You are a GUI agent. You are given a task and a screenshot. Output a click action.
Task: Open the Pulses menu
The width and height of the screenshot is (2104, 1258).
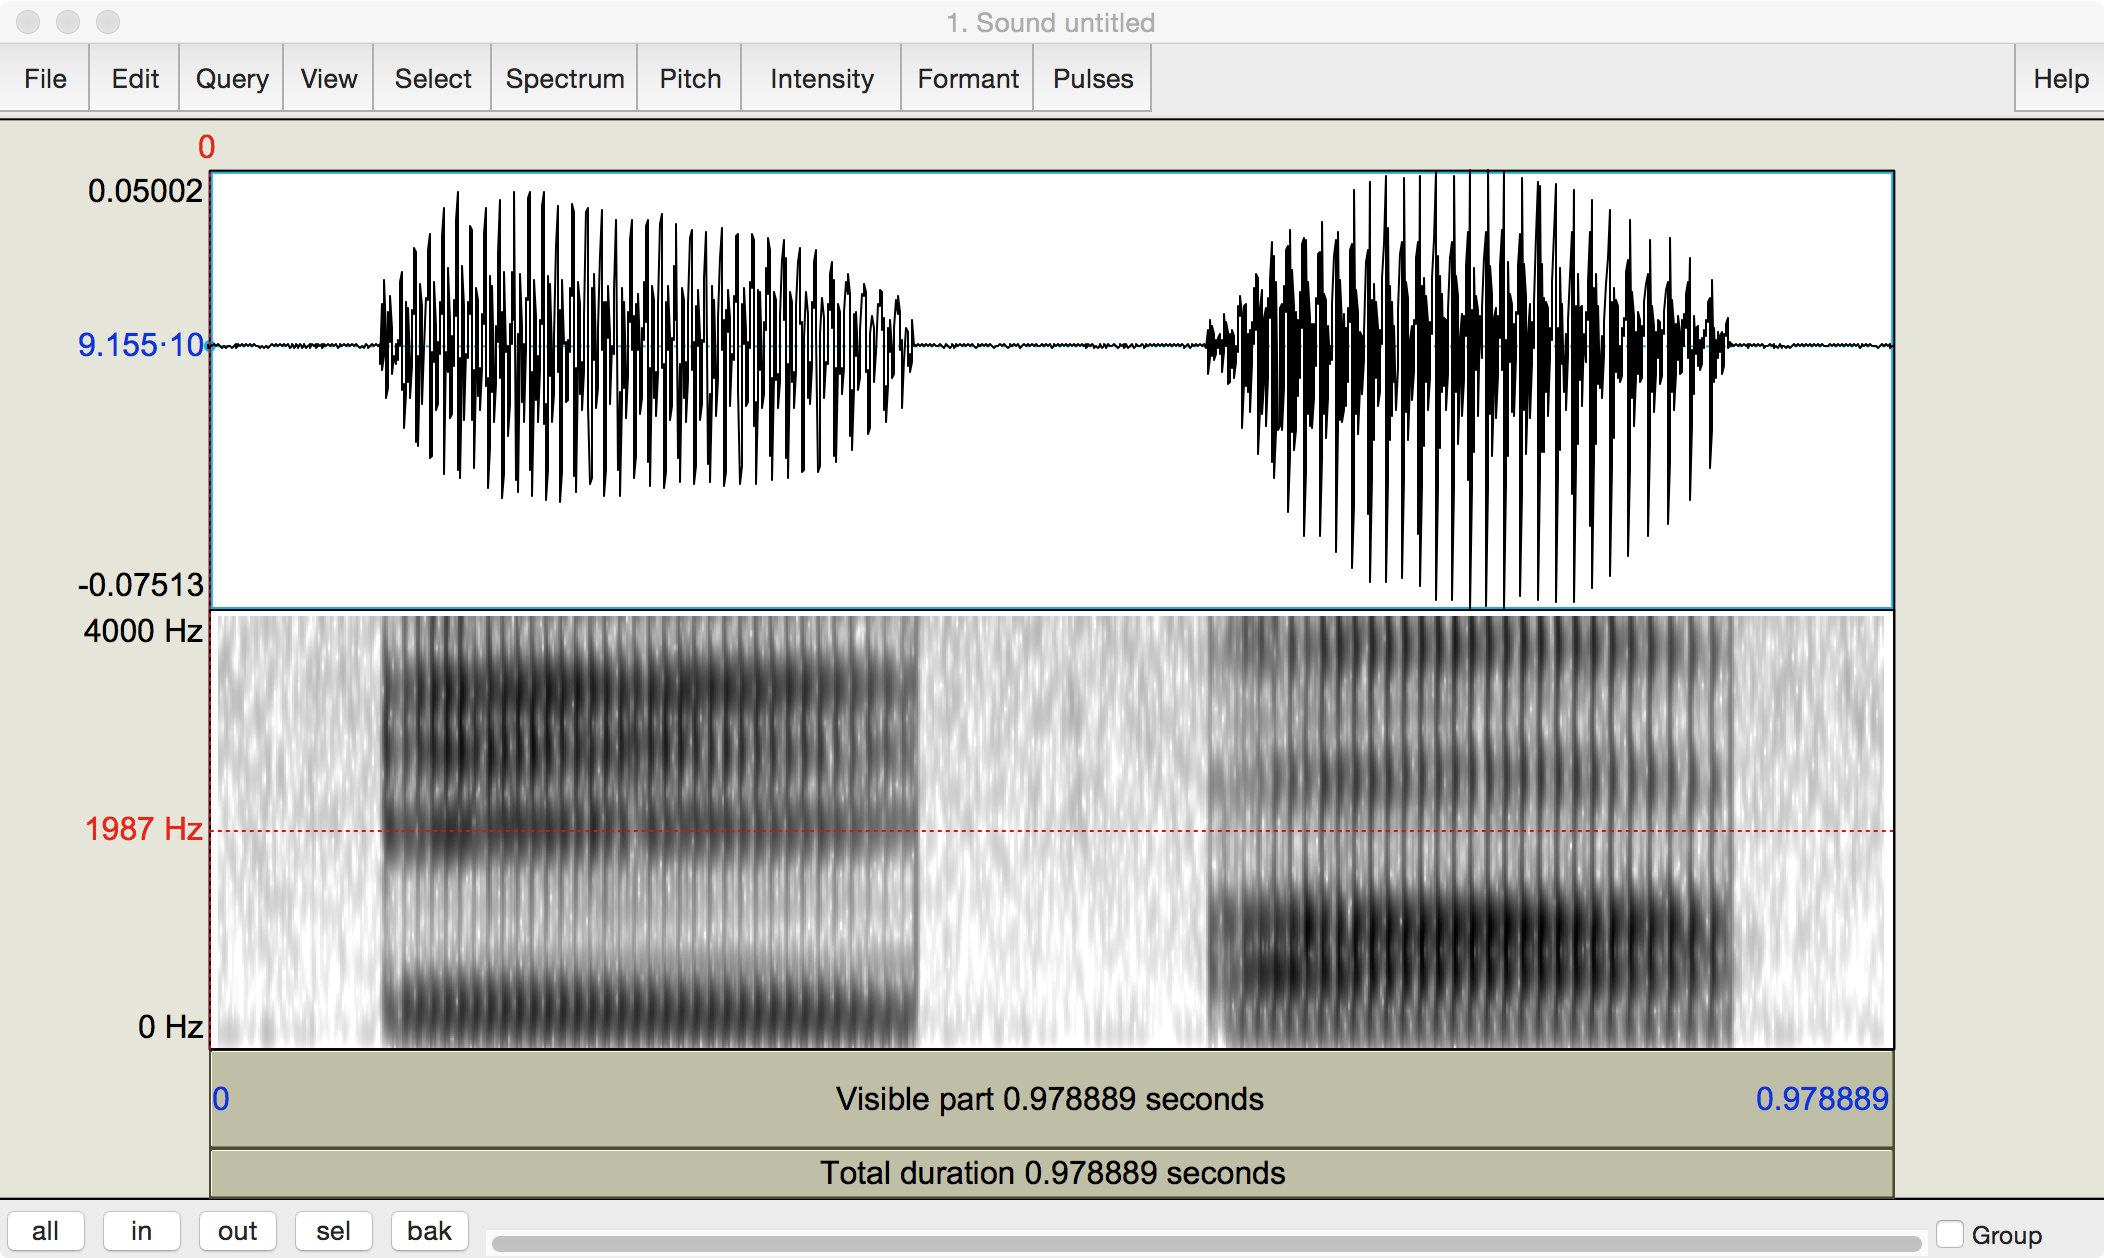tap(1093, 78)
